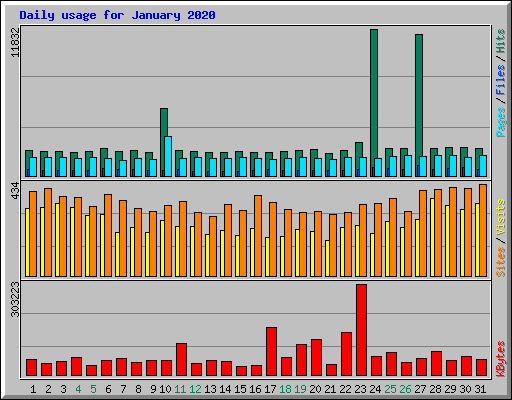The width and height of the screenshot is (512, 400).
Task: Click the yellow Visits legend label
Action: [x=501, y=218]
